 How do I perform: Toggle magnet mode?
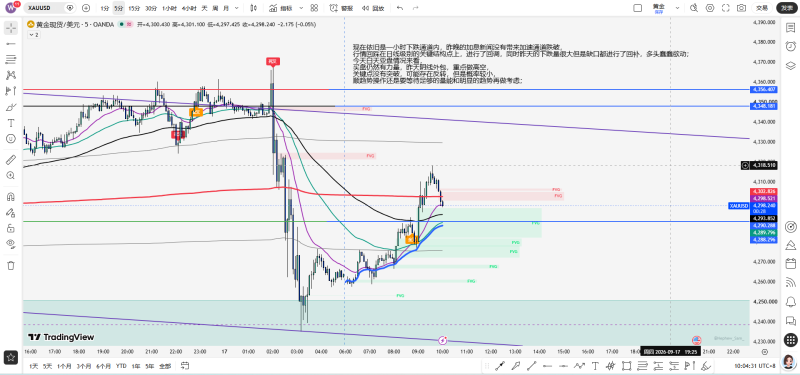[x=10, y=196]
